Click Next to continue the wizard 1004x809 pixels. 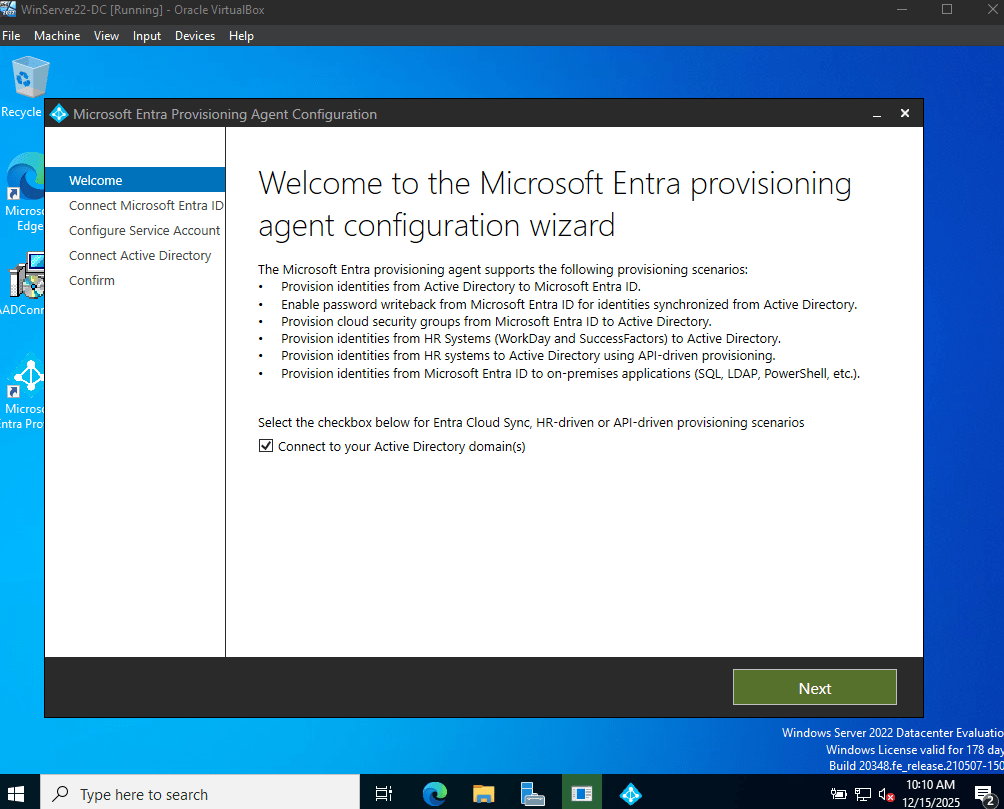tap(814, 687)
